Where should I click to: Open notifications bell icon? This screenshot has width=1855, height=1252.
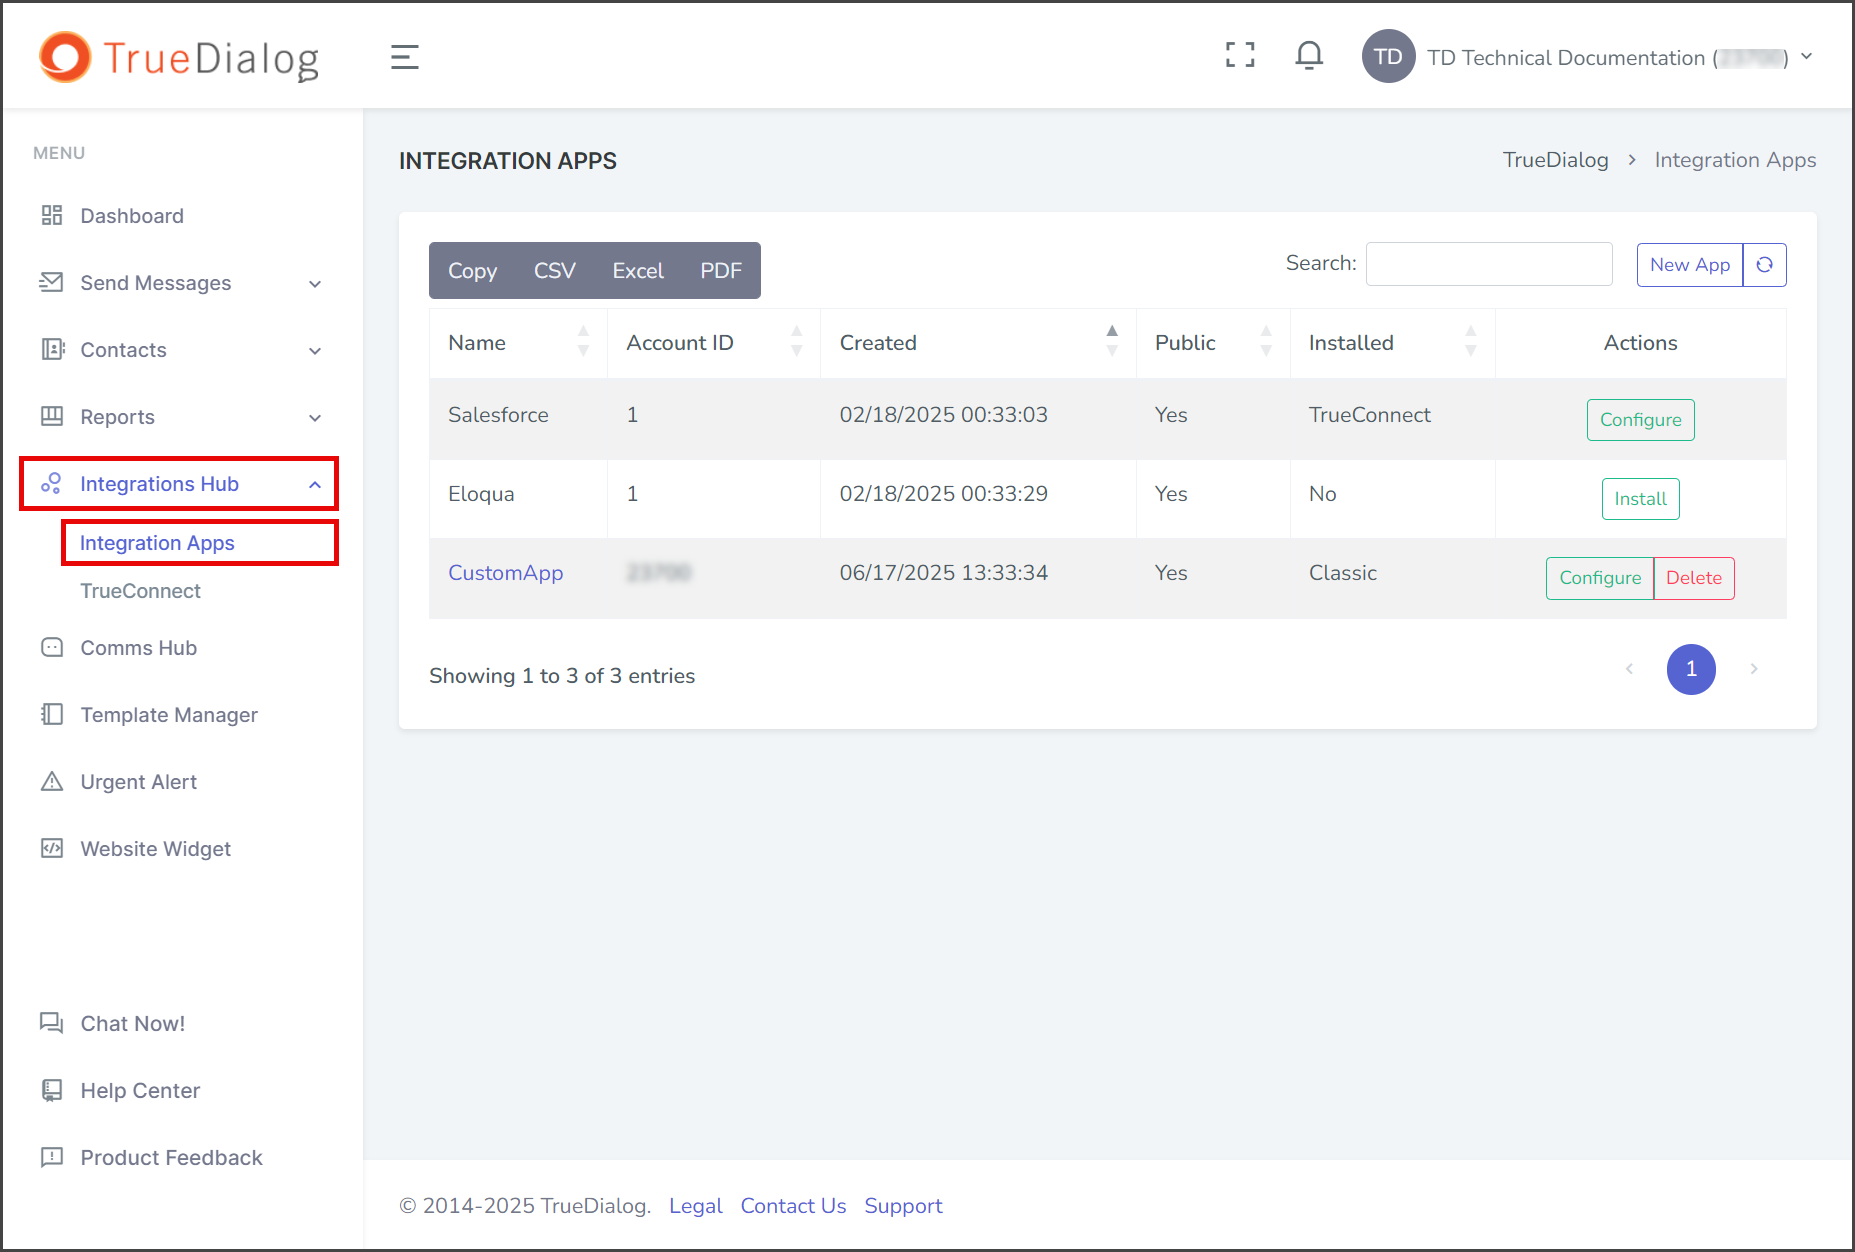click(x=1309, y=55)
